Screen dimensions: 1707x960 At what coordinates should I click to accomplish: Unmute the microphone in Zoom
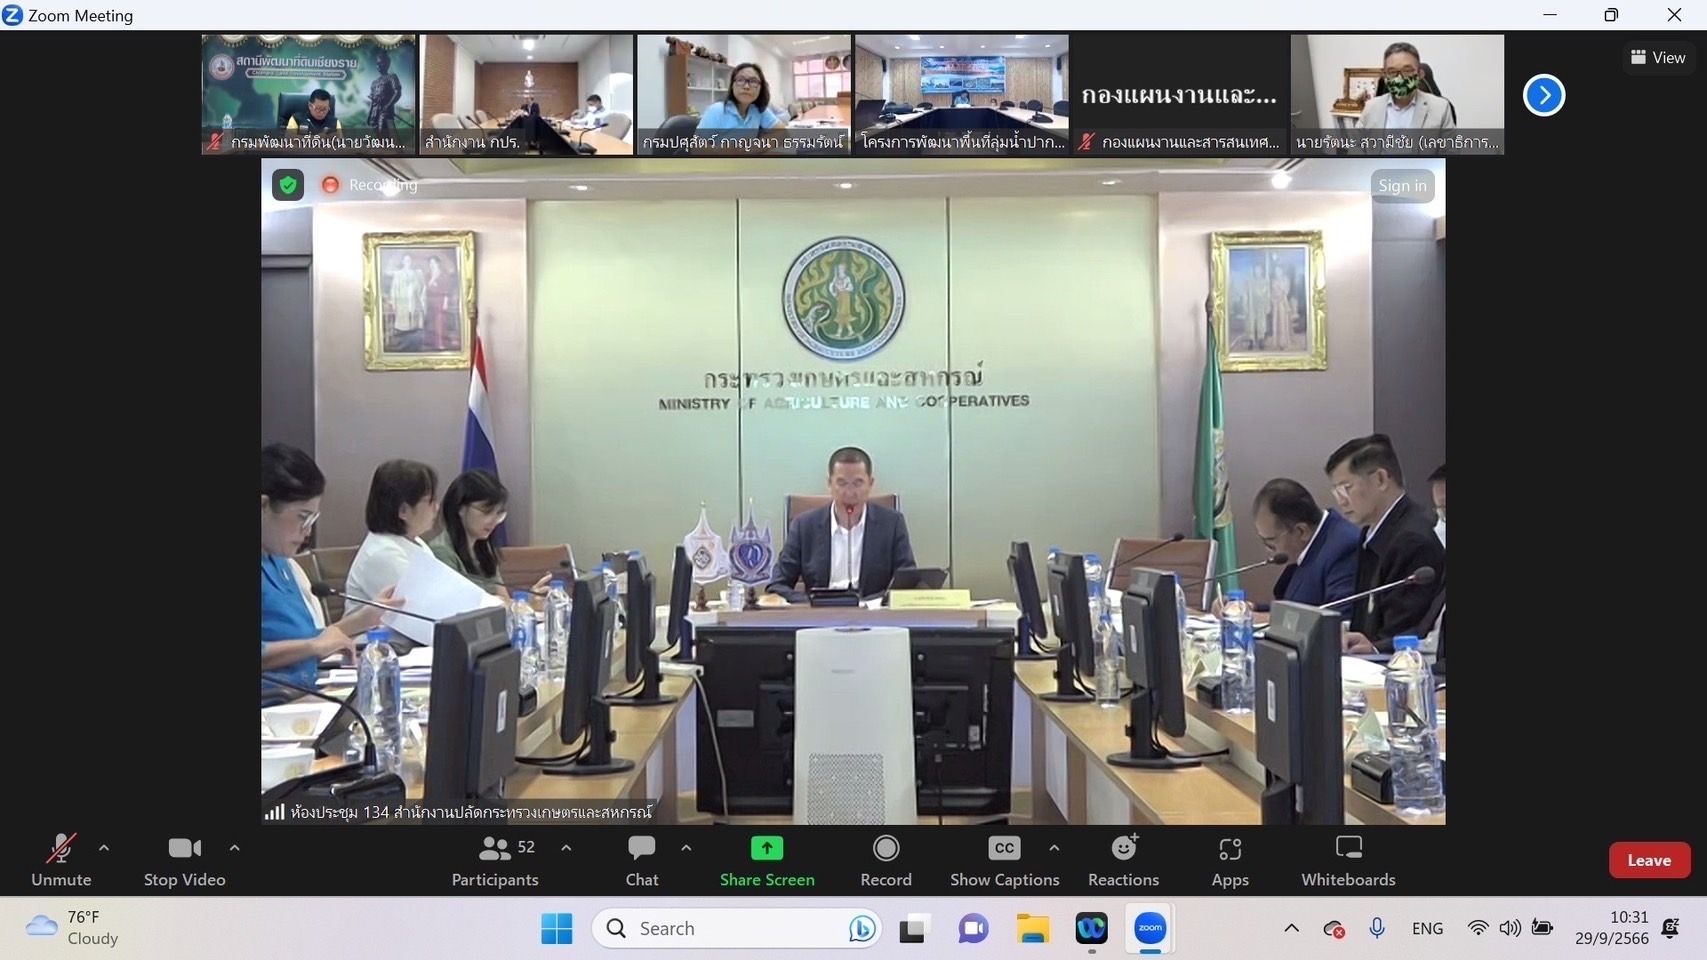tap(61, 859)
